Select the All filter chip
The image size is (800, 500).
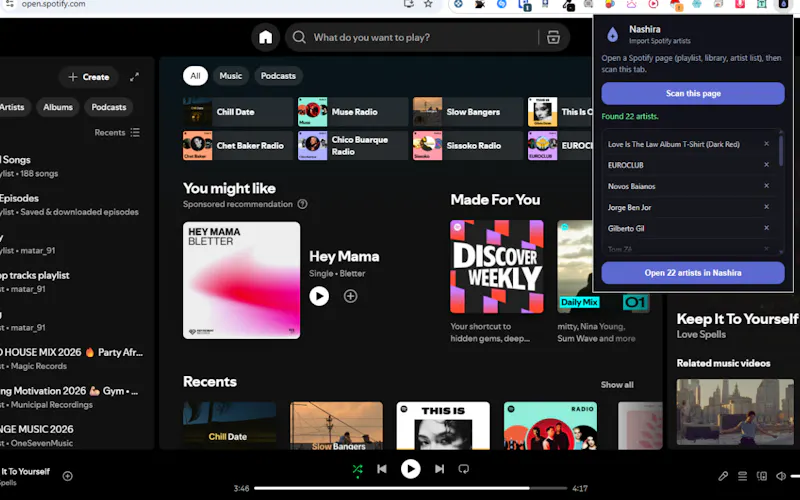(195, 76)
